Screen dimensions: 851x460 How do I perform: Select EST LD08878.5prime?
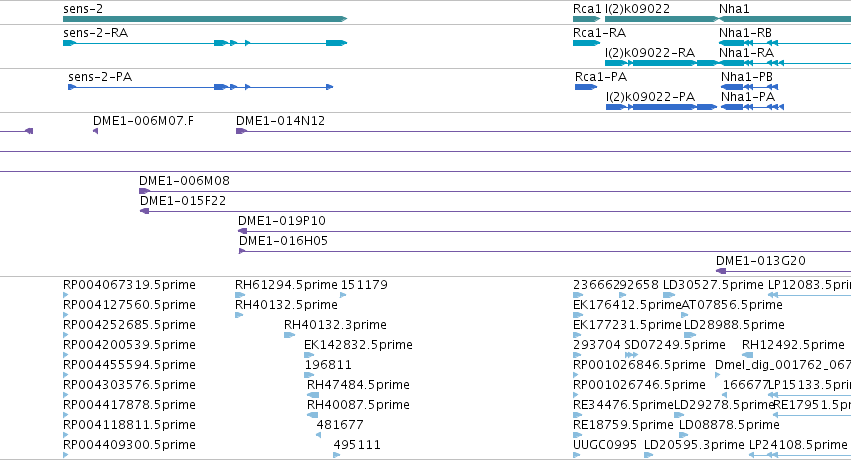coord(729,425)
